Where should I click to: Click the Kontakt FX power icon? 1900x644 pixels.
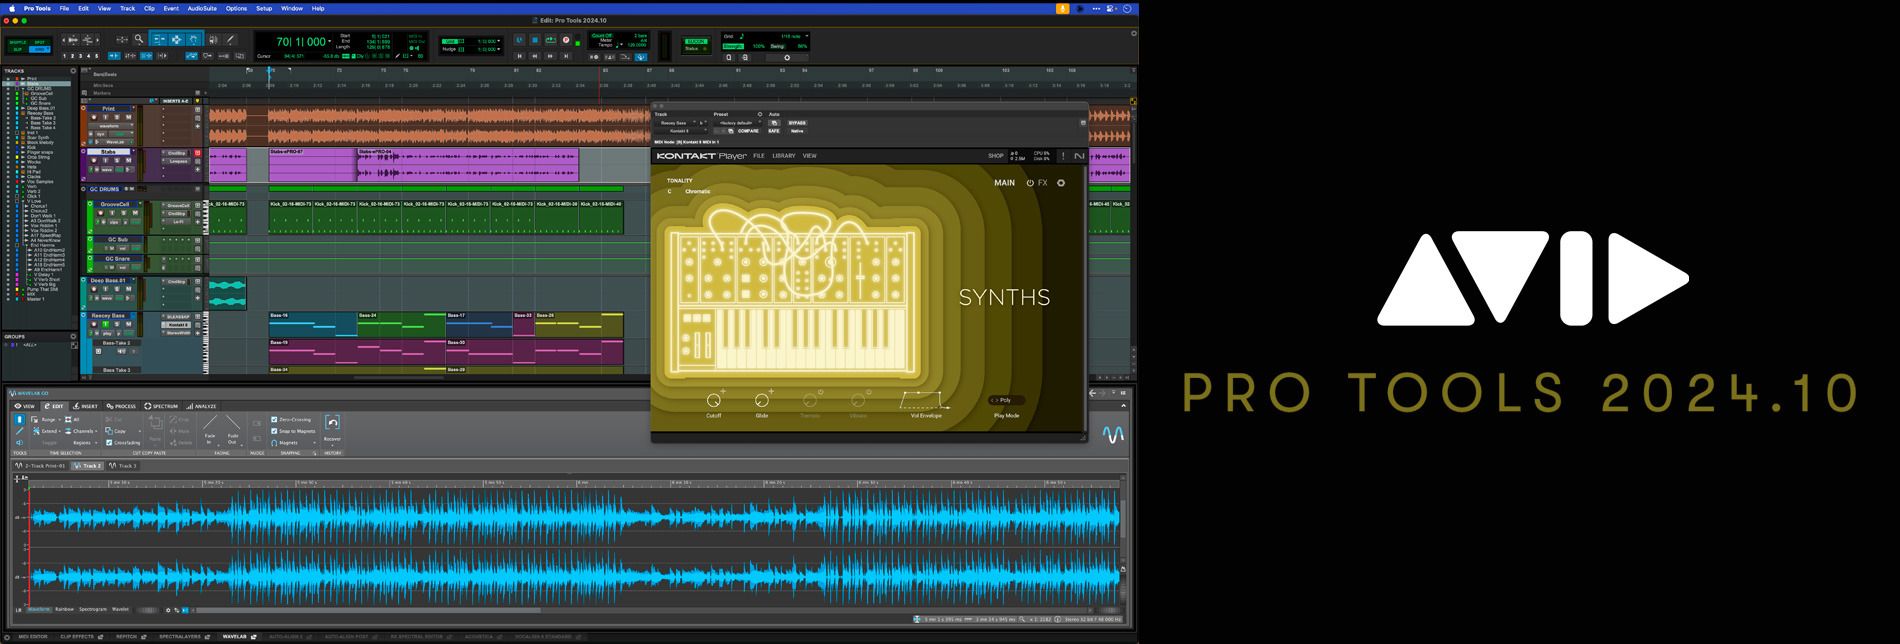coord(1031,183)
